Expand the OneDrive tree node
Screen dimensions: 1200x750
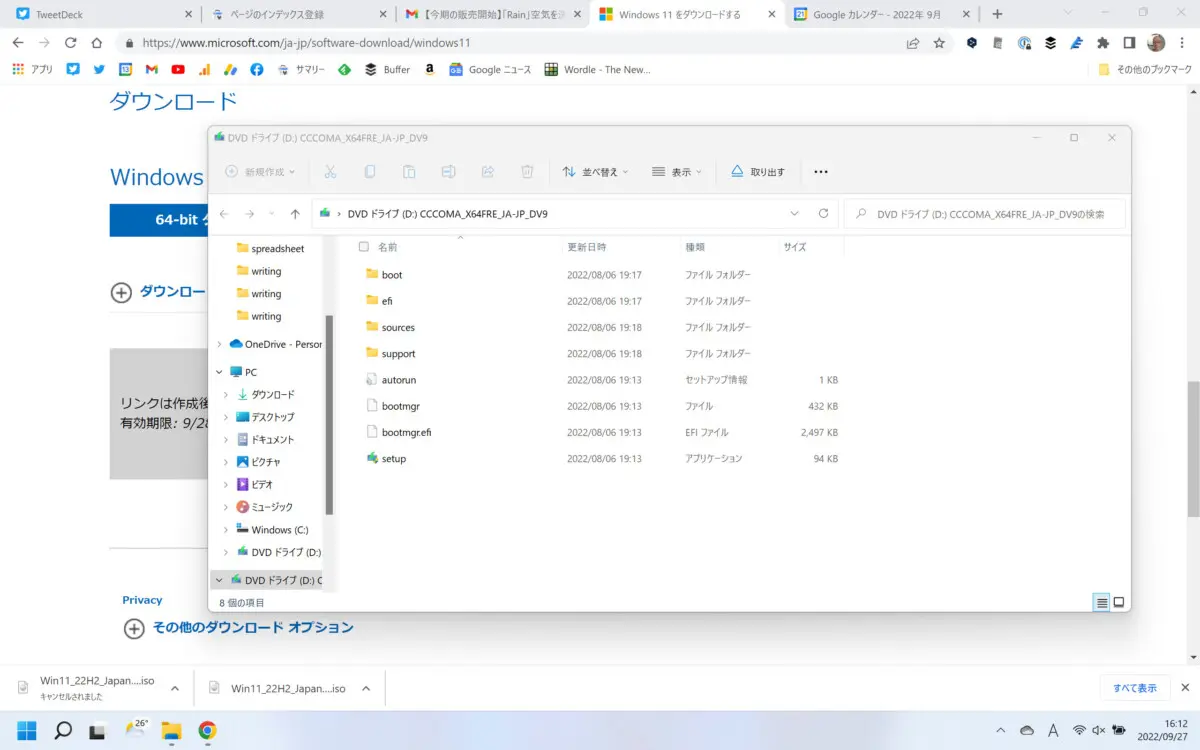[220, 344]
